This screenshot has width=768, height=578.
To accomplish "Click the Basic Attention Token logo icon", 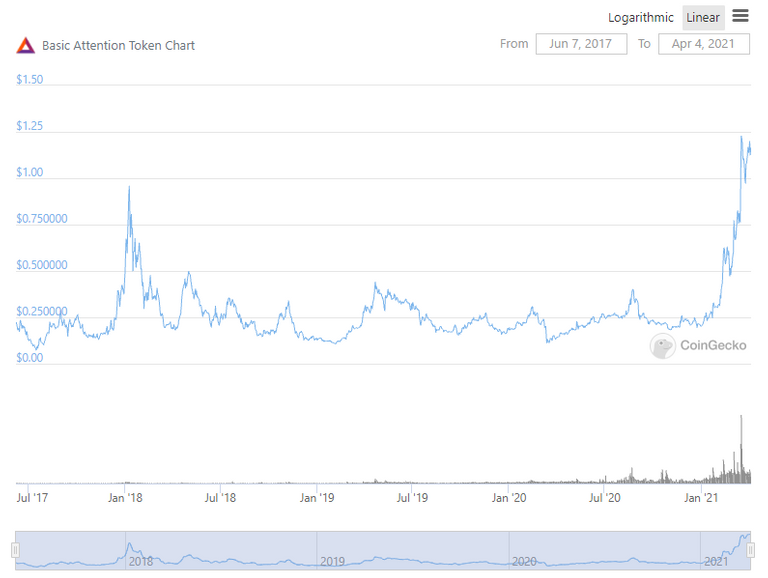I will click(25, 46).
